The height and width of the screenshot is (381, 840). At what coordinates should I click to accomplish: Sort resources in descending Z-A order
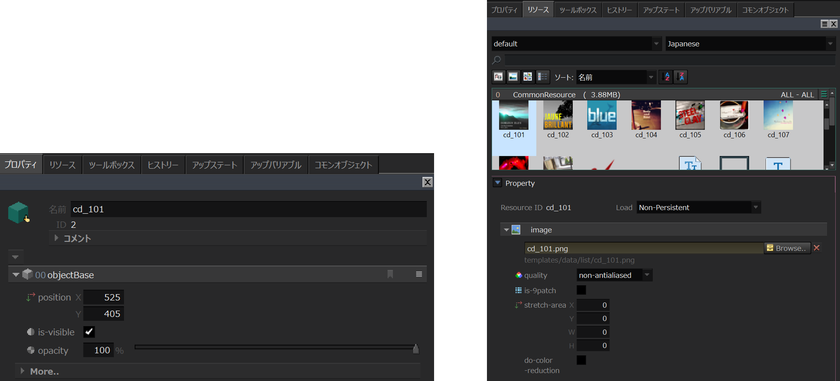click(x=681, y=77)
